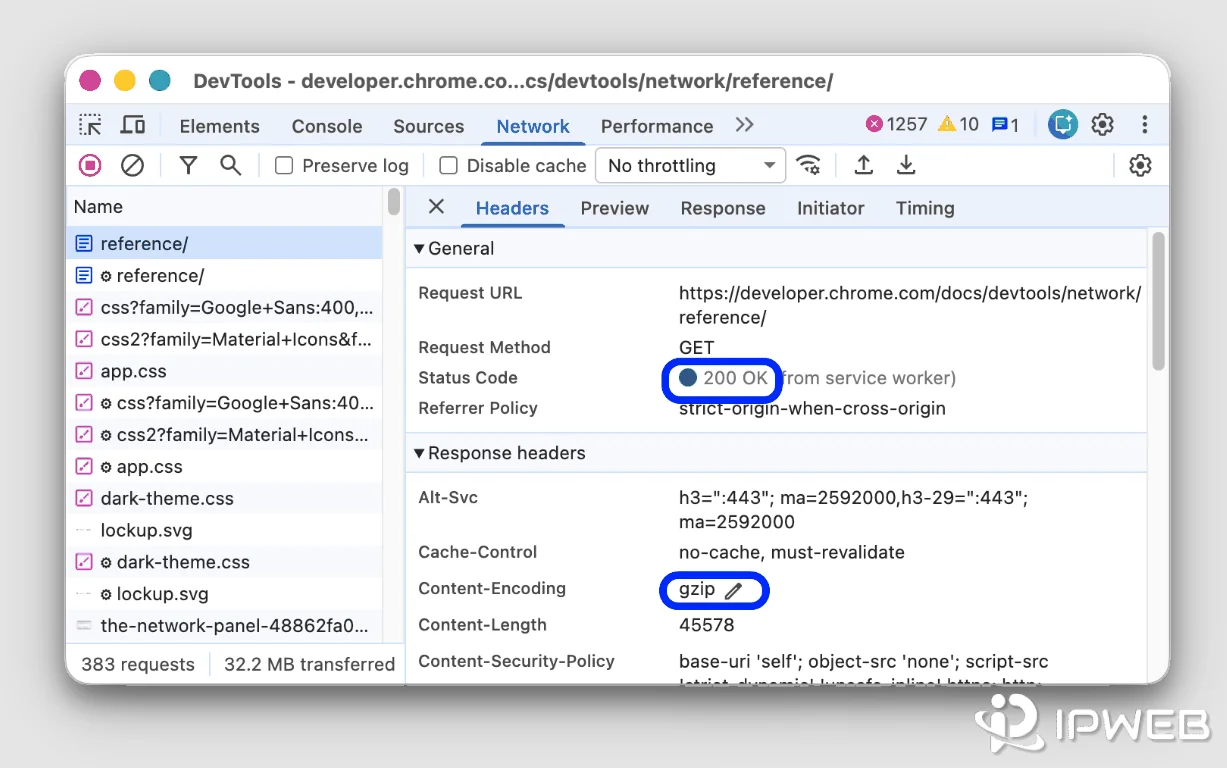Image resolution: width=1227 pixels, height=768 pixels.
Task: Select gear css2?family=Material+Icons request
Action: pyautogui.click(x=225, y=435)
